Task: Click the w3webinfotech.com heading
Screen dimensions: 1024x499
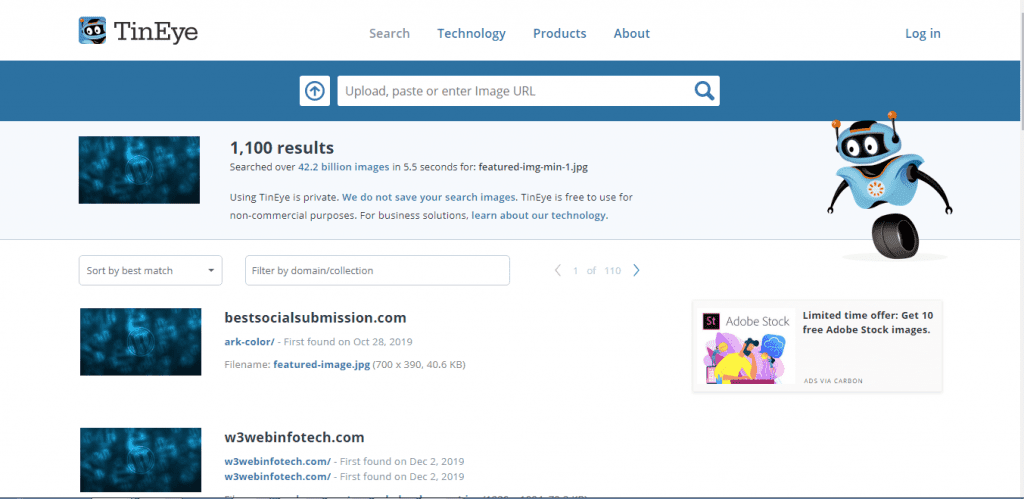Action: click(x=294, y=437)
